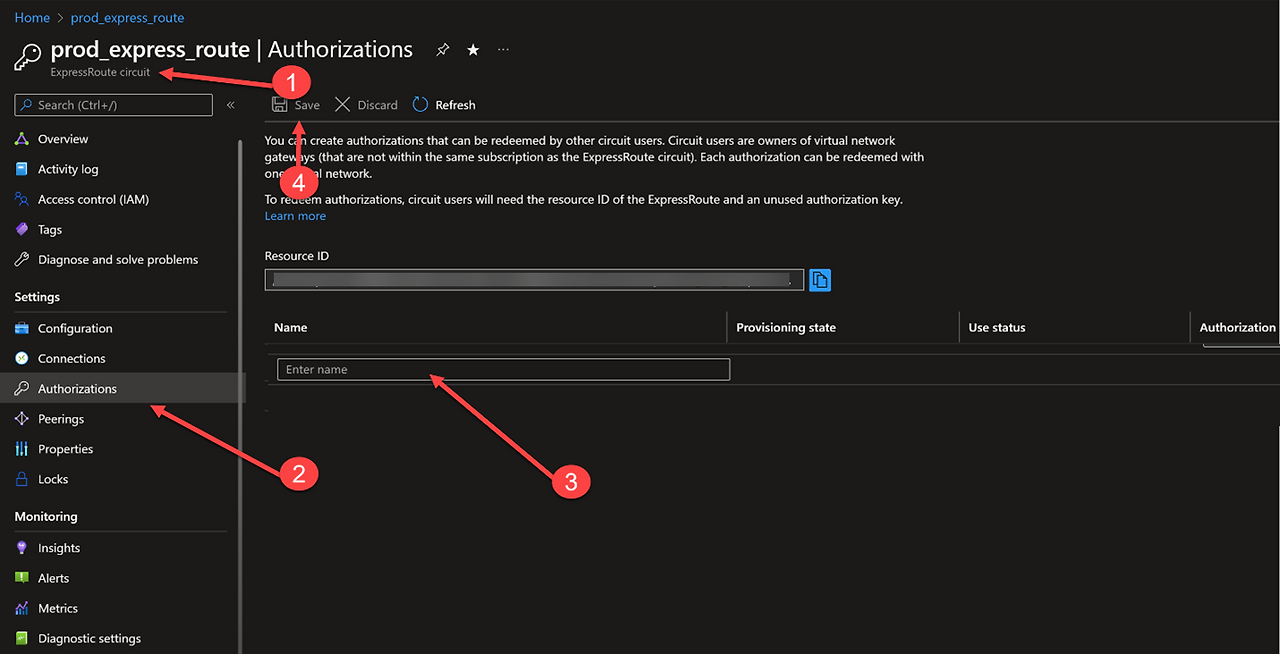The height and width of the screenshot is (654, 1280).
Task: Open the prod_express_route breadcrumb link
Action: coord(127,18)
